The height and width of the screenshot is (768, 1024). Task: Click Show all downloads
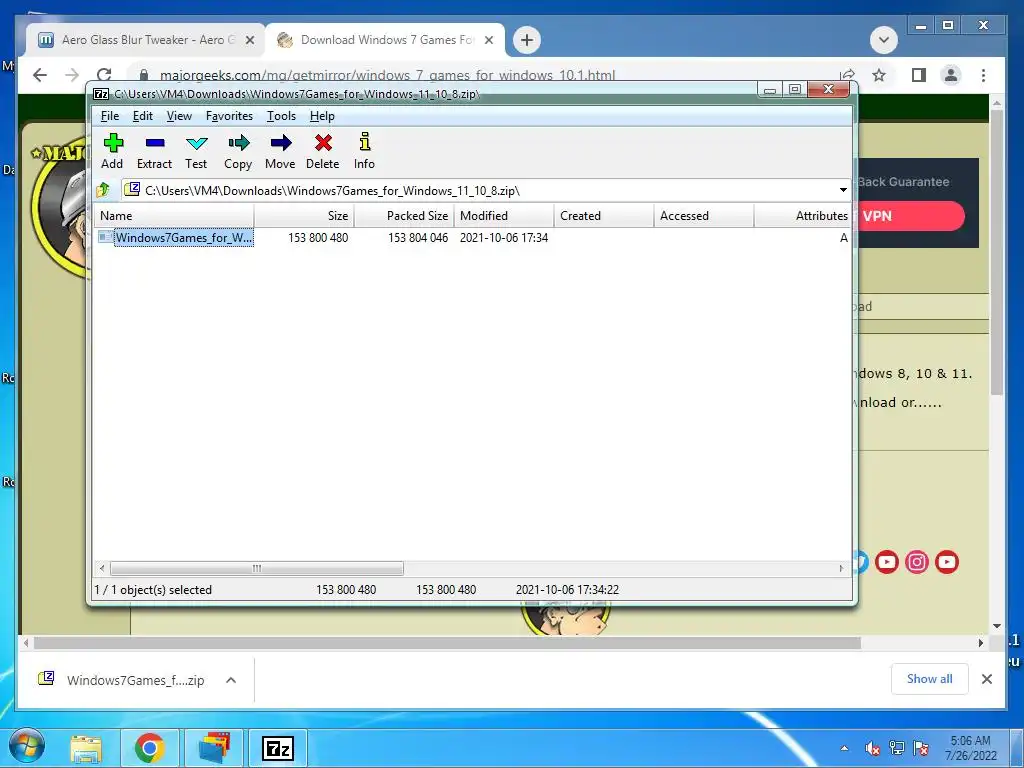pyautogui.click(x=929, y=679)
